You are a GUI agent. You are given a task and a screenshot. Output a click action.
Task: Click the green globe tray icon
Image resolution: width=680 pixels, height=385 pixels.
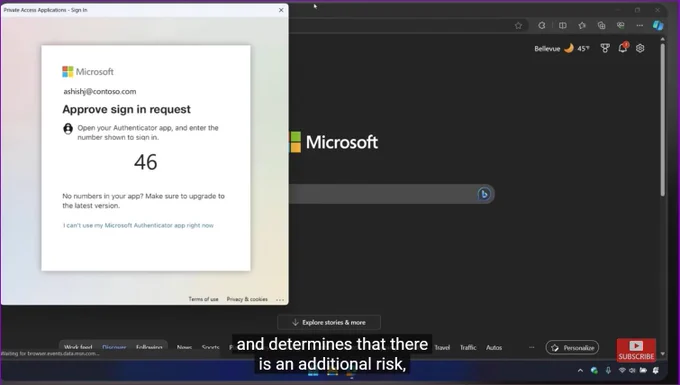[594, 370]
